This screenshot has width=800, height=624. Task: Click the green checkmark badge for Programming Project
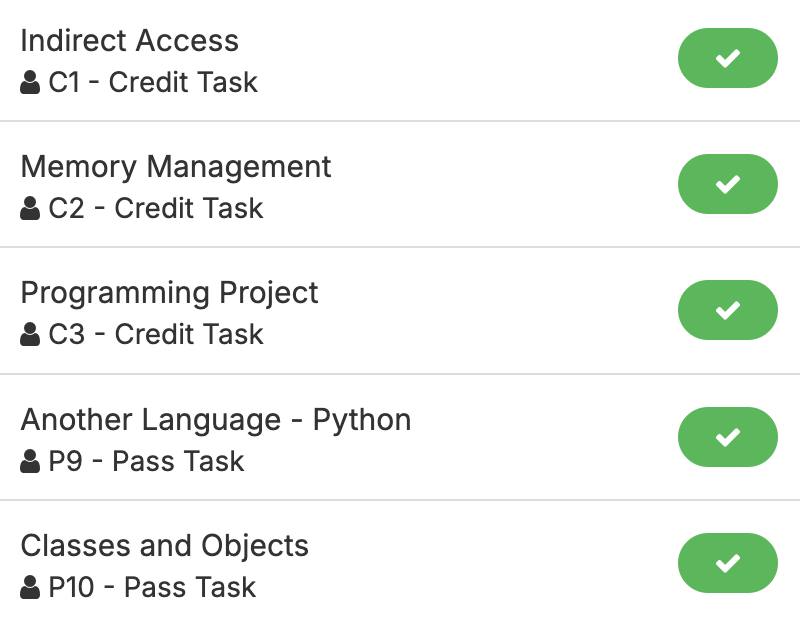(727, 310)
